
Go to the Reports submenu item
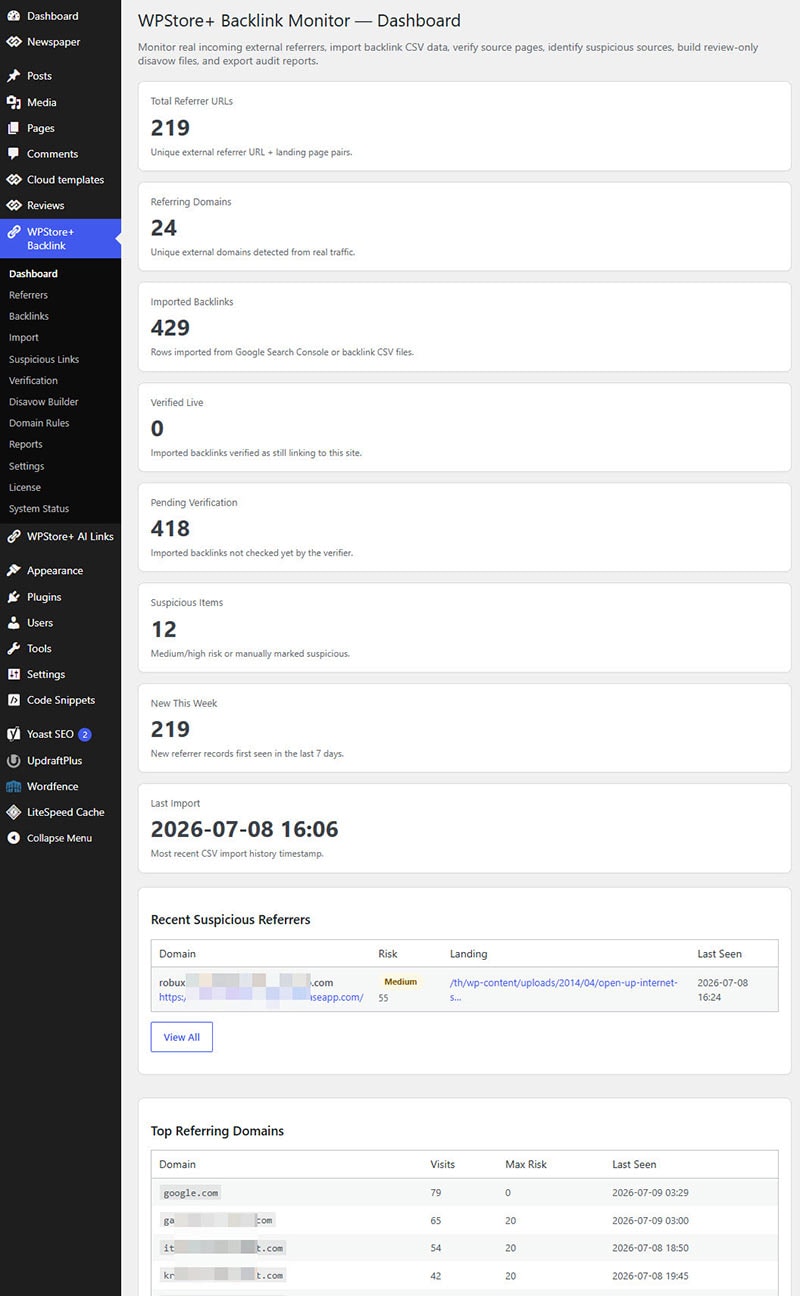(x=26, y=444)
